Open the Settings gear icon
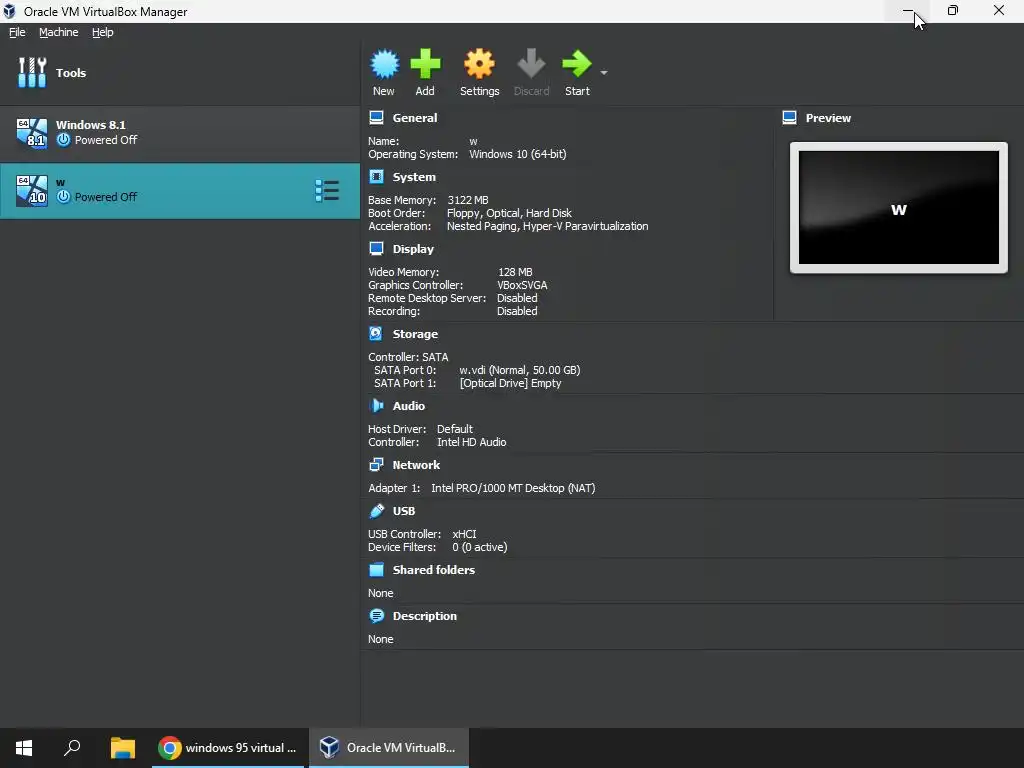The image size is (1024, 768). tap(479, 64)
